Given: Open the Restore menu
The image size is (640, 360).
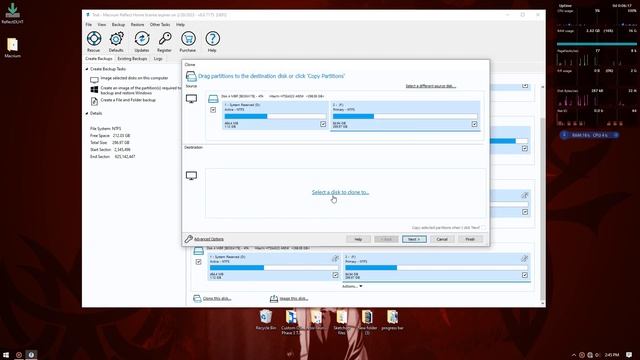Looking at the screenshot, I should coord(137,24).
